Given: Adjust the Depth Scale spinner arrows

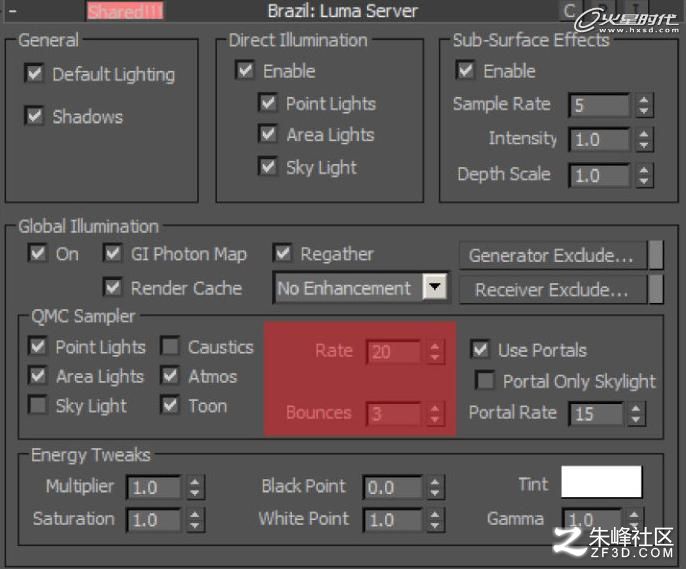Looking at the screenshot, I should click(644, 175).
